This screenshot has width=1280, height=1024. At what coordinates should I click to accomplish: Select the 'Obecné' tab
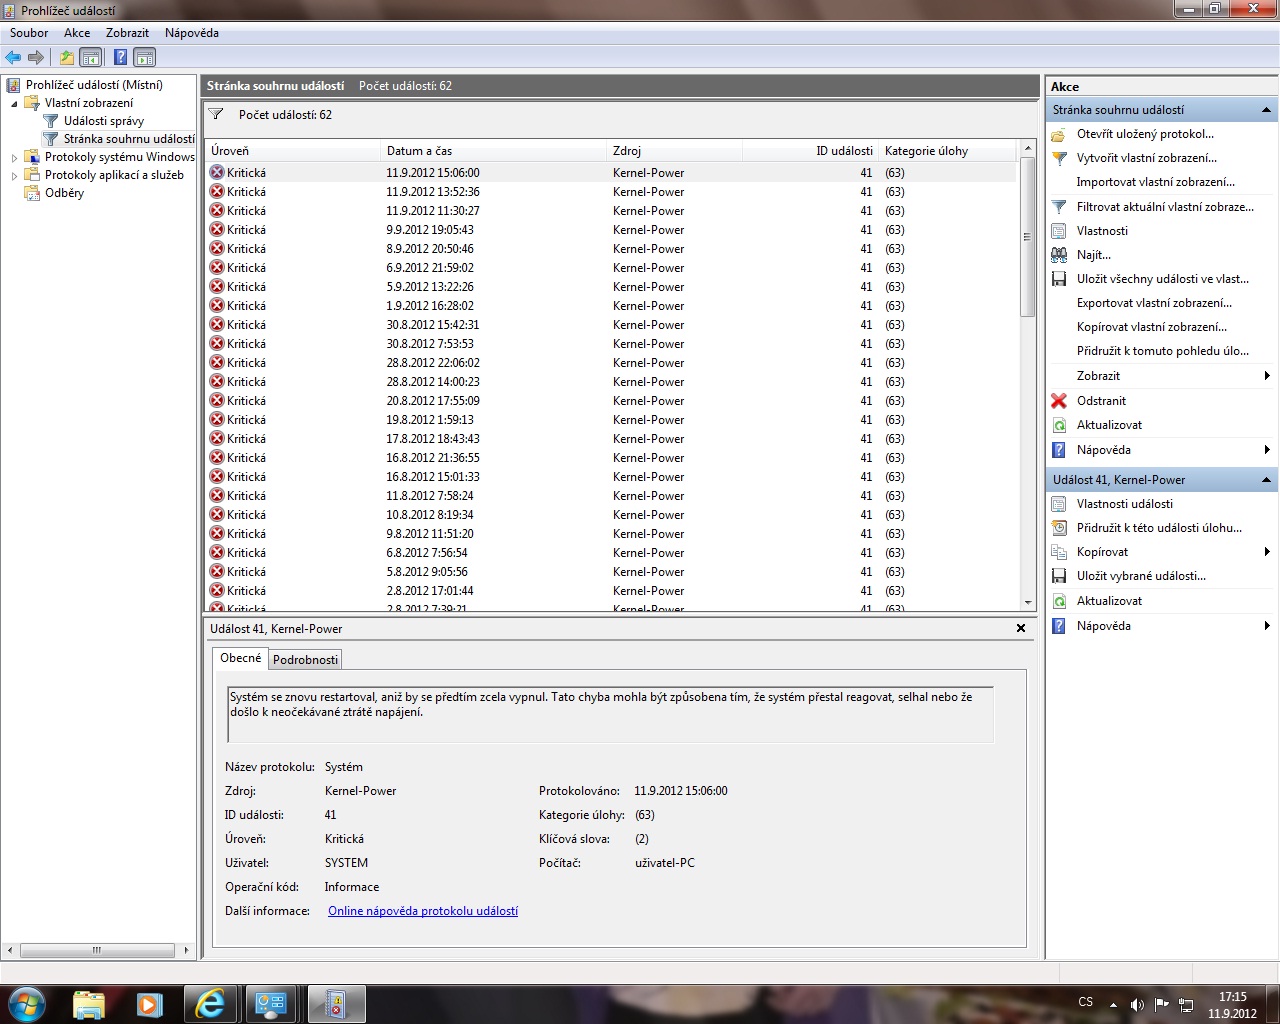pyautogui.click(x=240, y=658)
